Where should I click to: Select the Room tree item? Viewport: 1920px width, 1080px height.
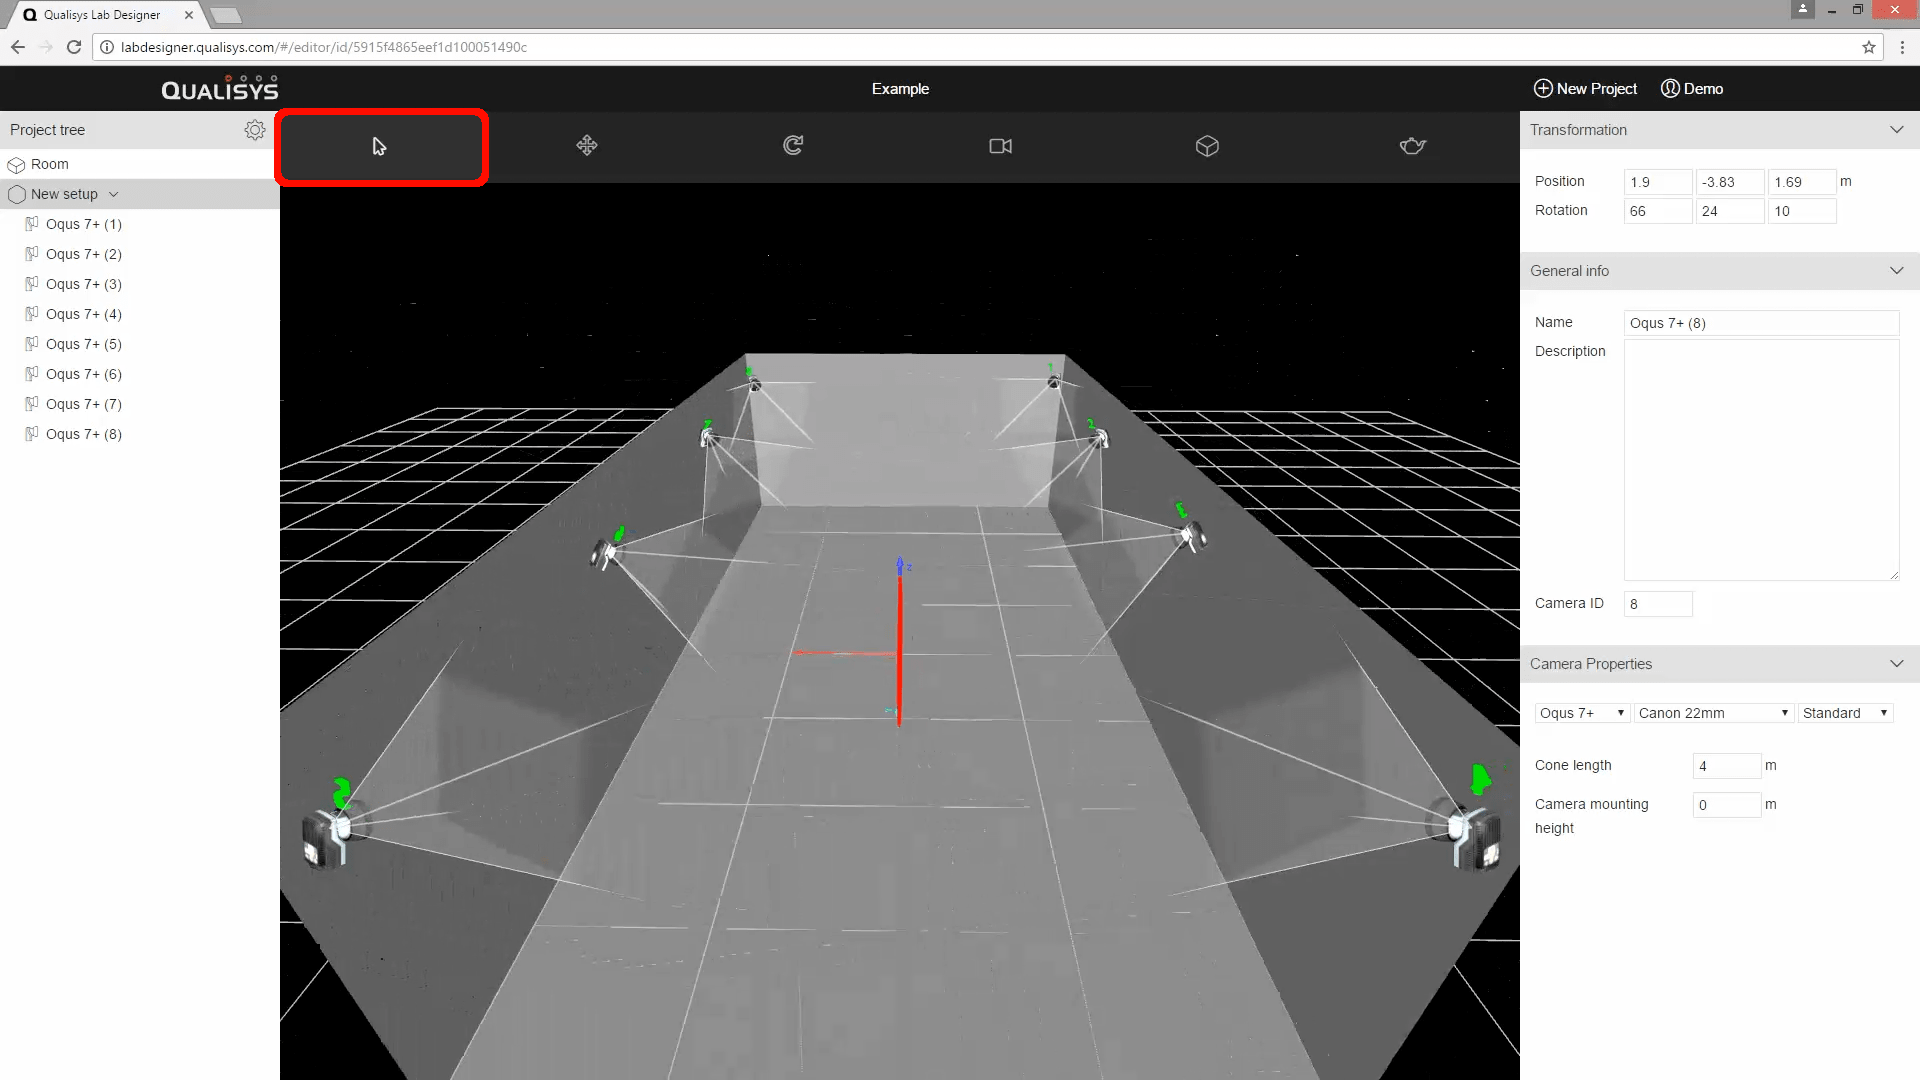point(49,164)
